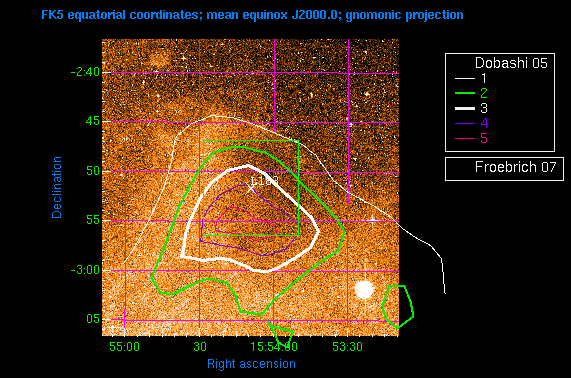Click the large bright star in the image

[364, 290]
